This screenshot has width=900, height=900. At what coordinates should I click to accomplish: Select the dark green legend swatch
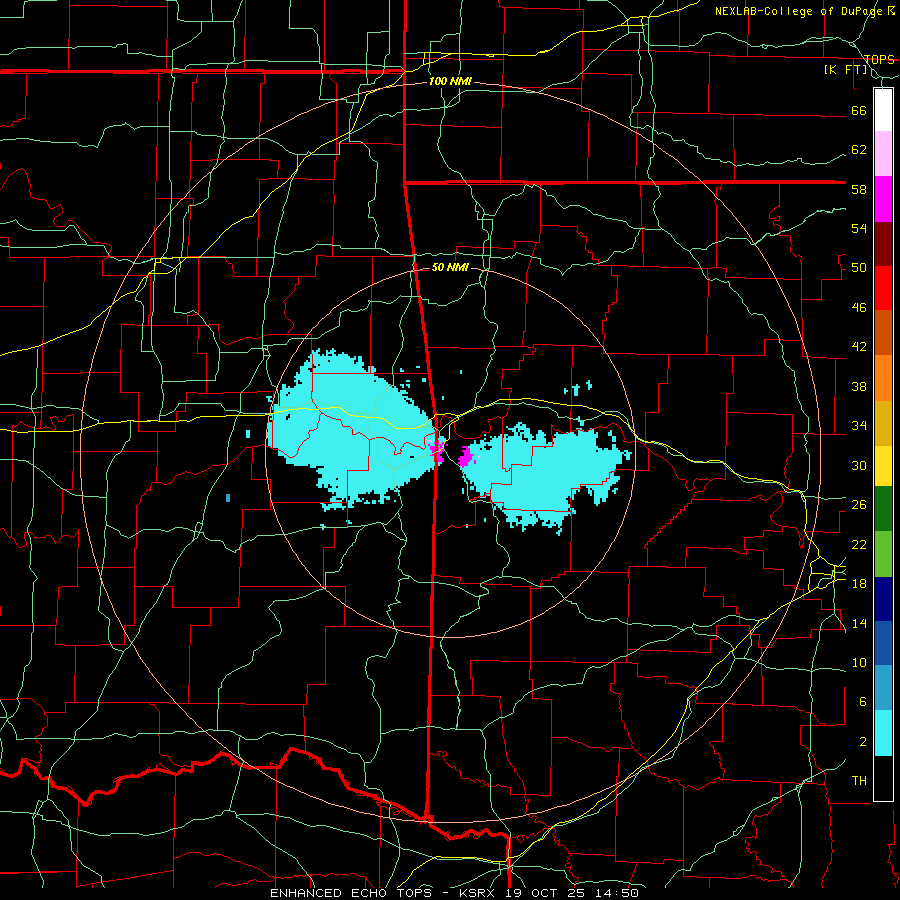pos(883,509)
